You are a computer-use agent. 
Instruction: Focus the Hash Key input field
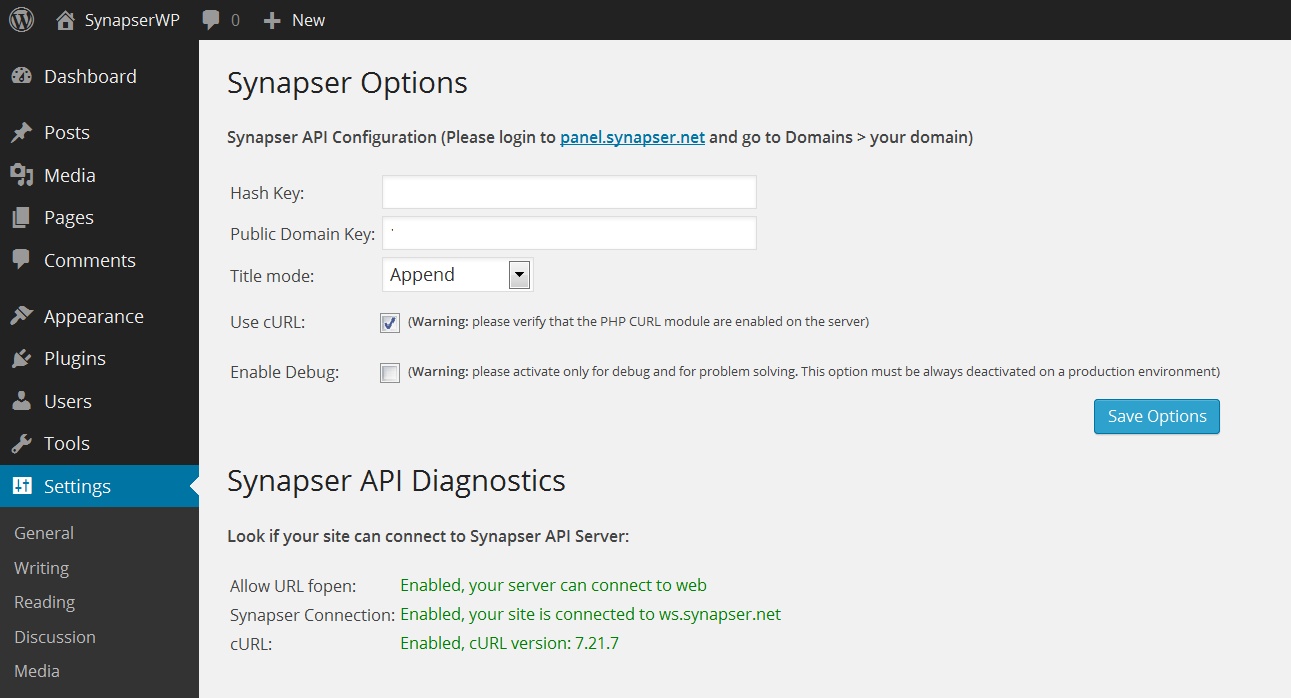[569, 192]
